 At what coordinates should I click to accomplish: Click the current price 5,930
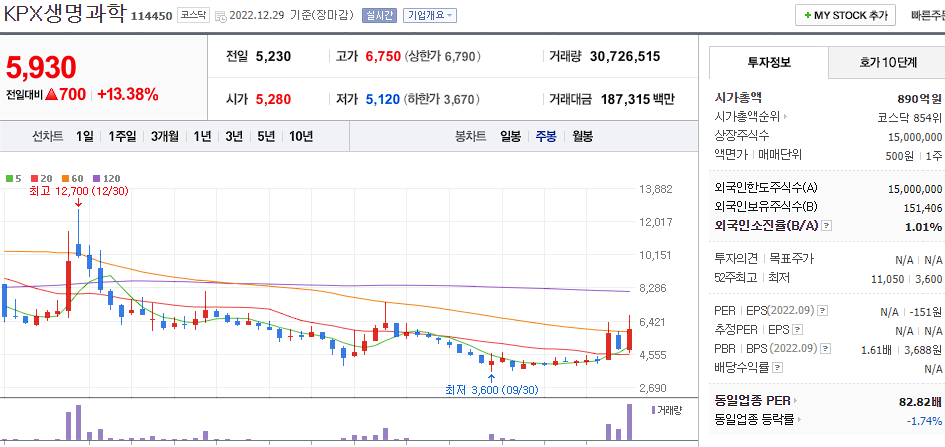[42, 67]
